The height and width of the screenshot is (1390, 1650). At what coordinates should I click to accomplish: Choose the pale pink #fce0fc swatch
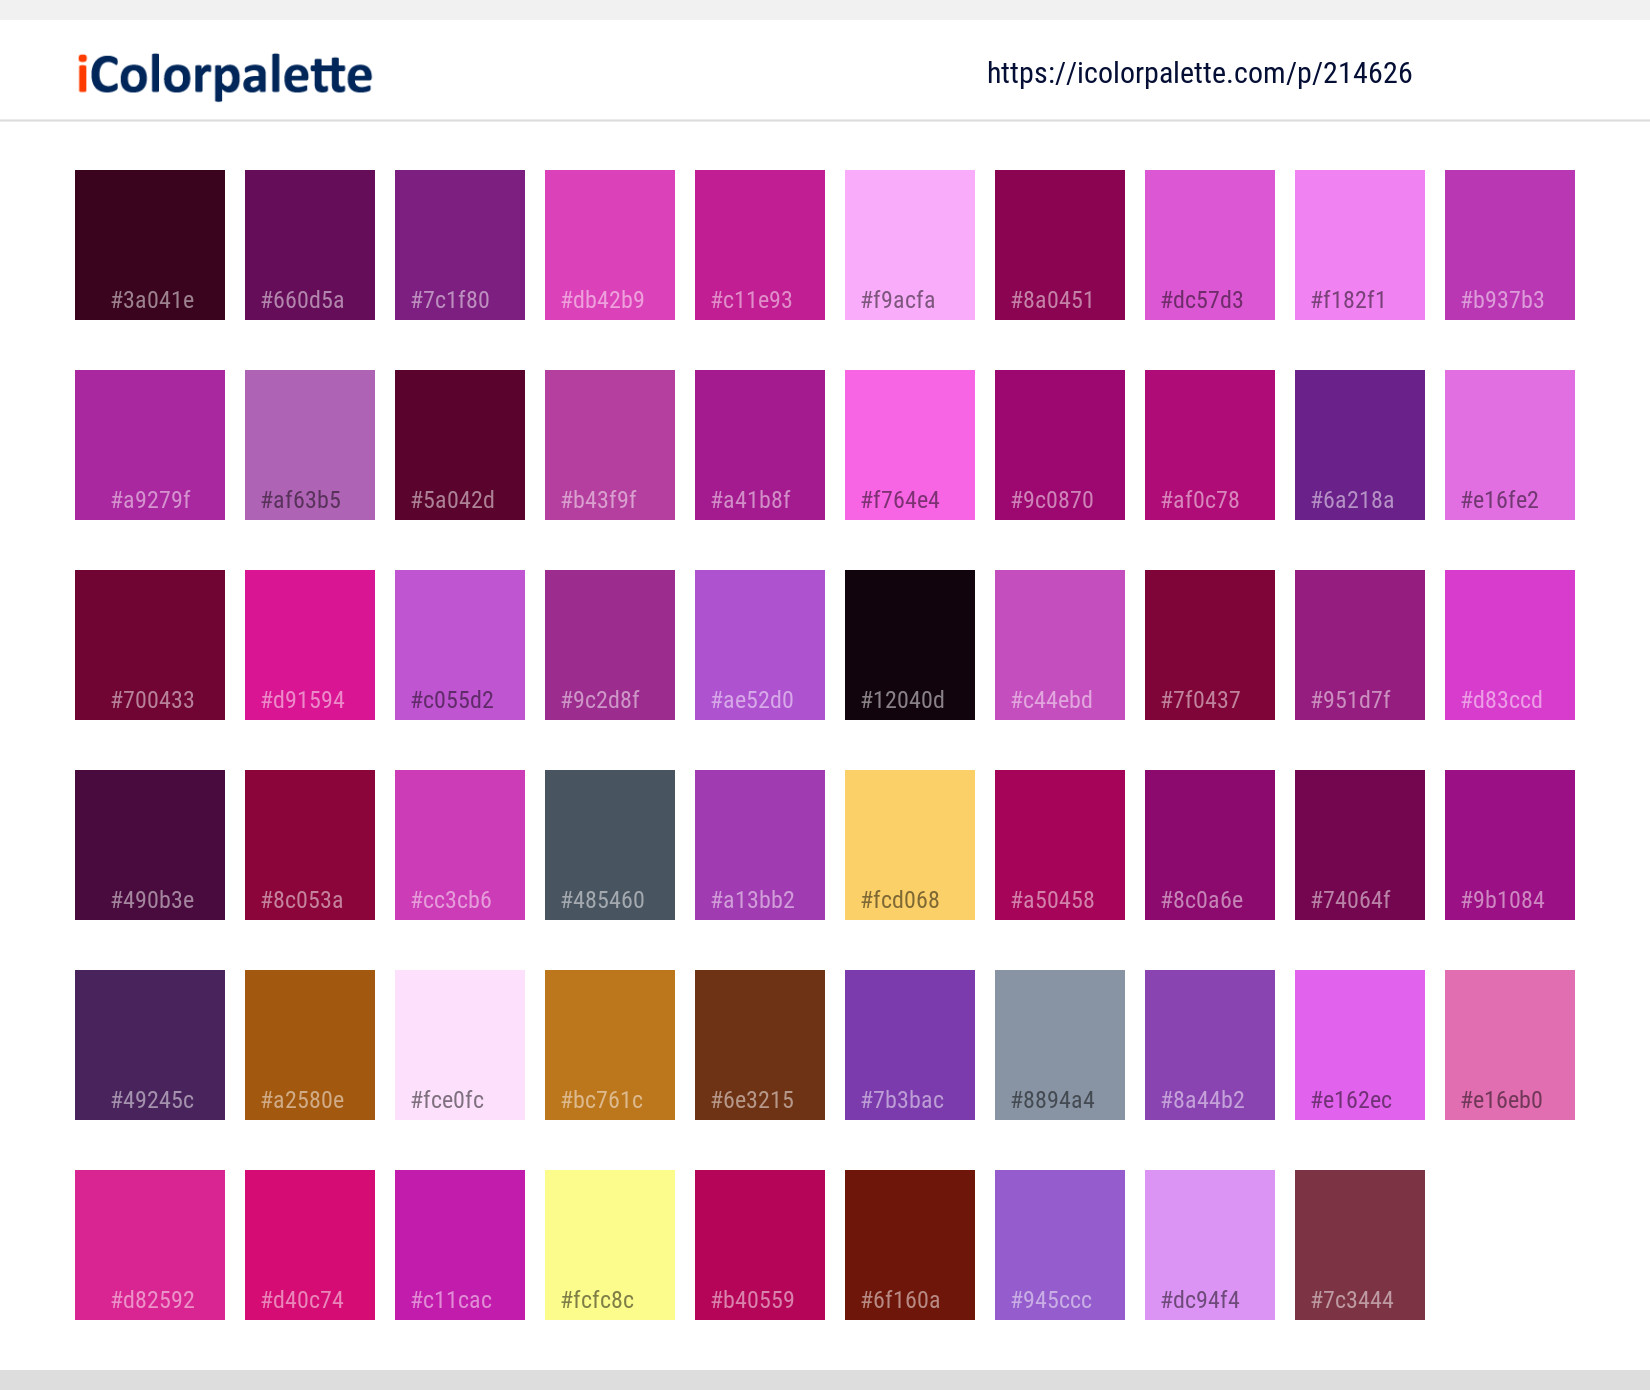[460, 1045]
